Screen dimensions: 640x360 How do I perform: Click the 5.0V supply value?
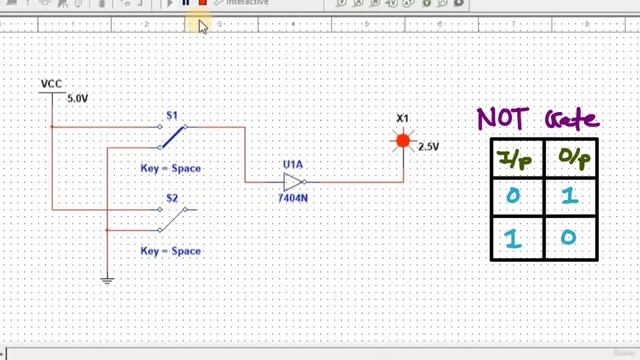78,98
